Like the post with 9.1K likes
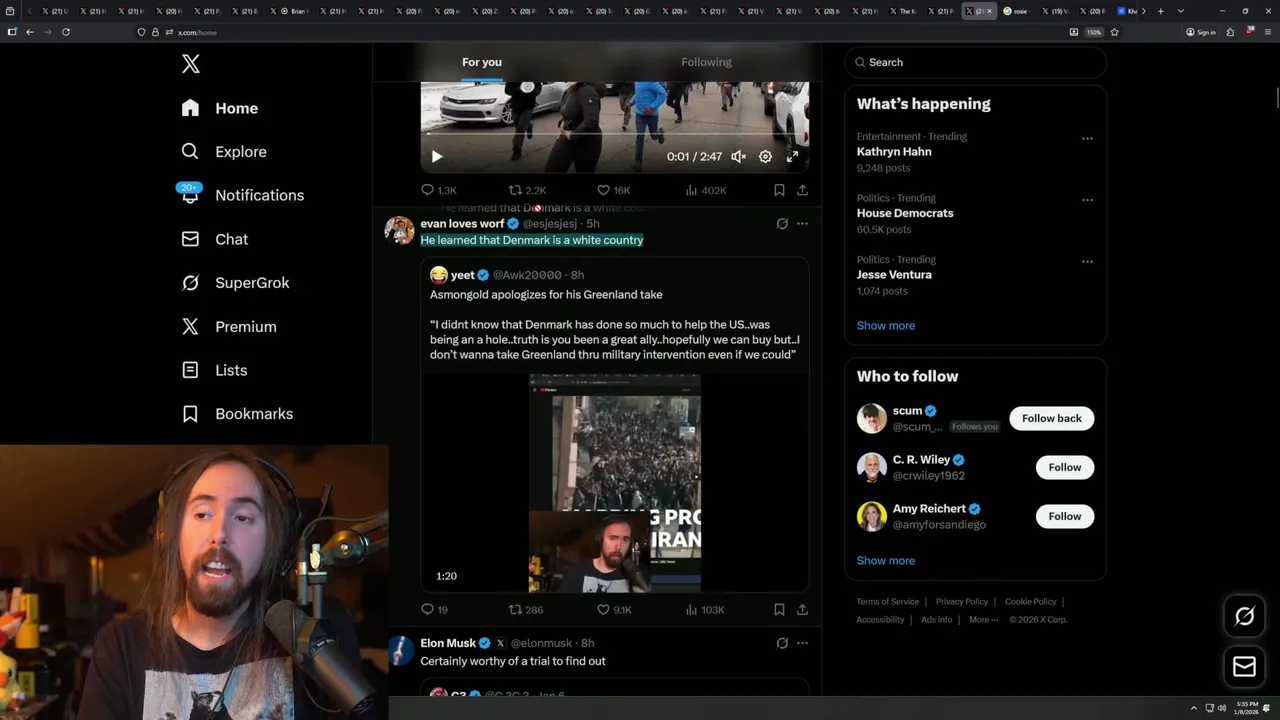The height and width of the screenshot is (720, 1280). 614,609
